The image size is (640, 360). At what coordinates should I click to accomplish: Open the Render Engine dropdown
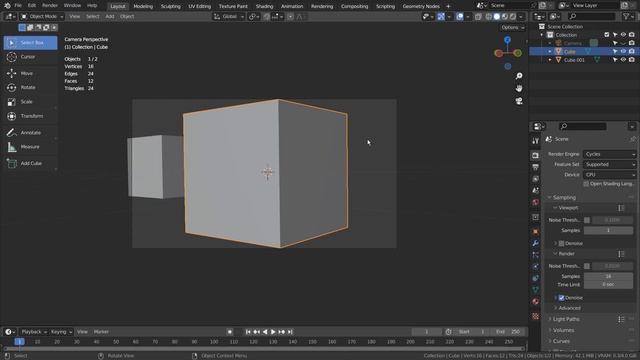(x=609, y=154)
